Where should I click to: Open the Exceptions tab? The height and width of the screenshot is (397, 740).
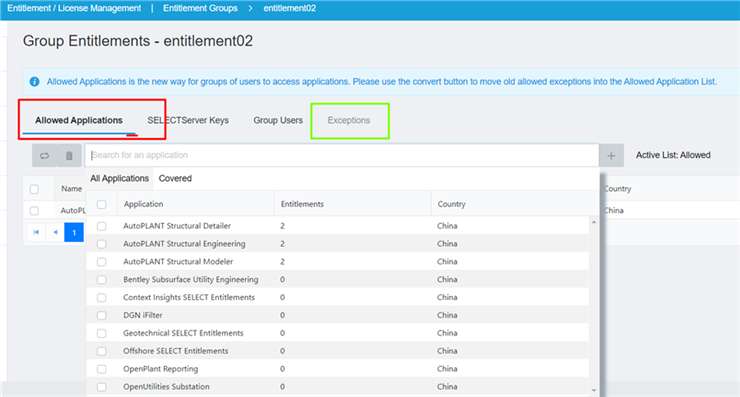pos(349,120)
